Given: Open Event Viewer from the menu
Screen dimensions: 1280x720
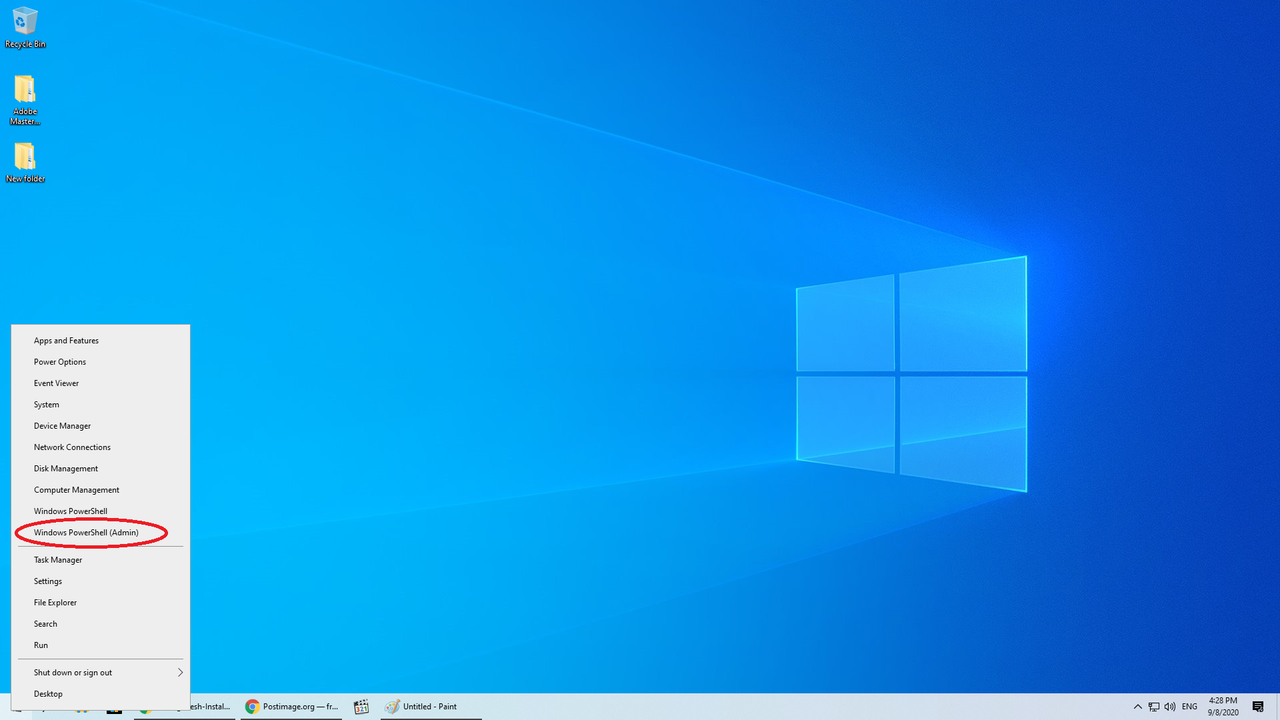Looking at the screenshot, I should click(x=100, y=383).
